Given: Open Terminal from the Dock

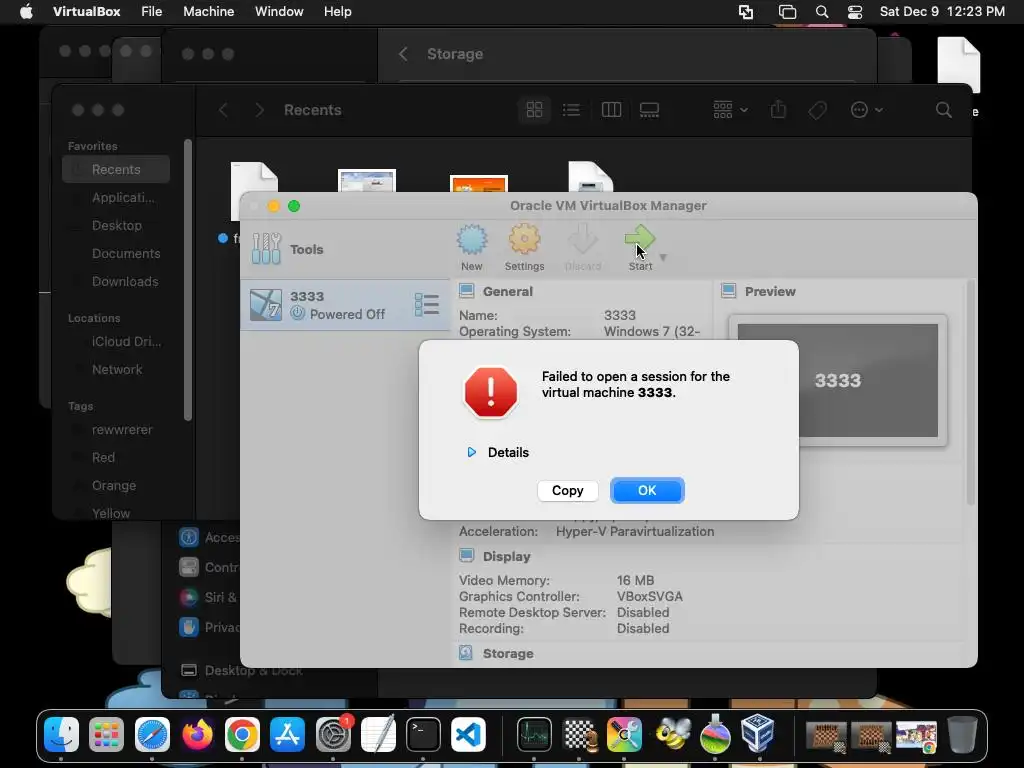Looking at the screenshot, I should 423,734.
